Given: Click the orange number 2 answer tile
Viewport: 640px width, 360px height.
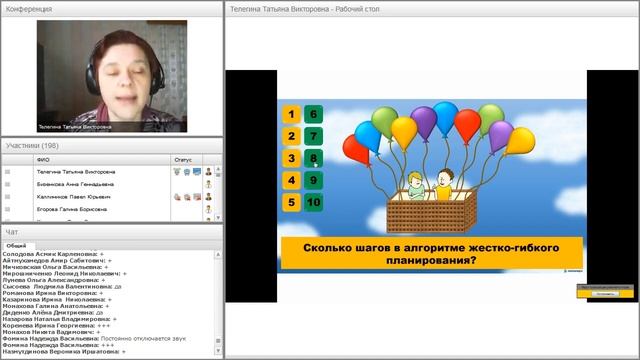Looking at the screenshot, I should tap(291, 136).
